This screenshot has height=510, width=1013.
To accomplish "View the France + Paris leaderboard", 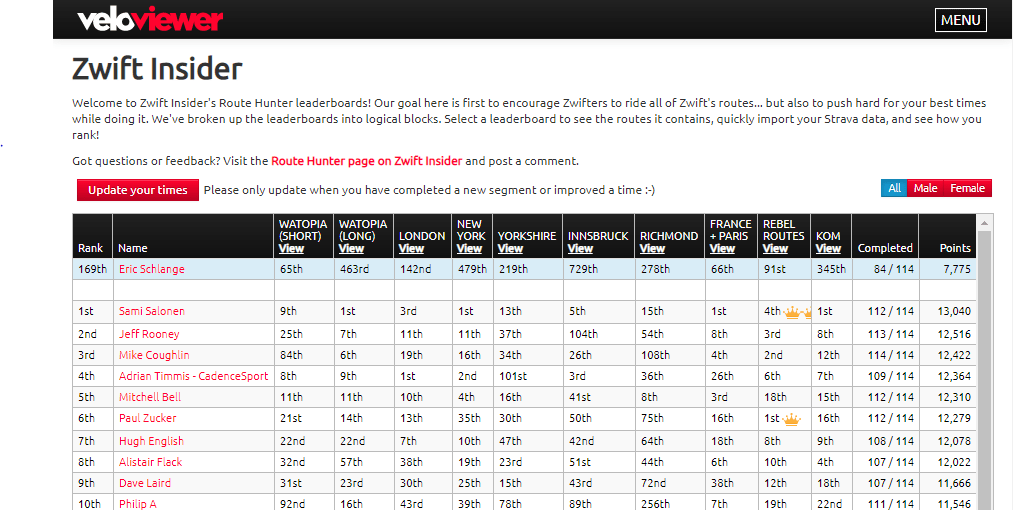I will point(722,248).
